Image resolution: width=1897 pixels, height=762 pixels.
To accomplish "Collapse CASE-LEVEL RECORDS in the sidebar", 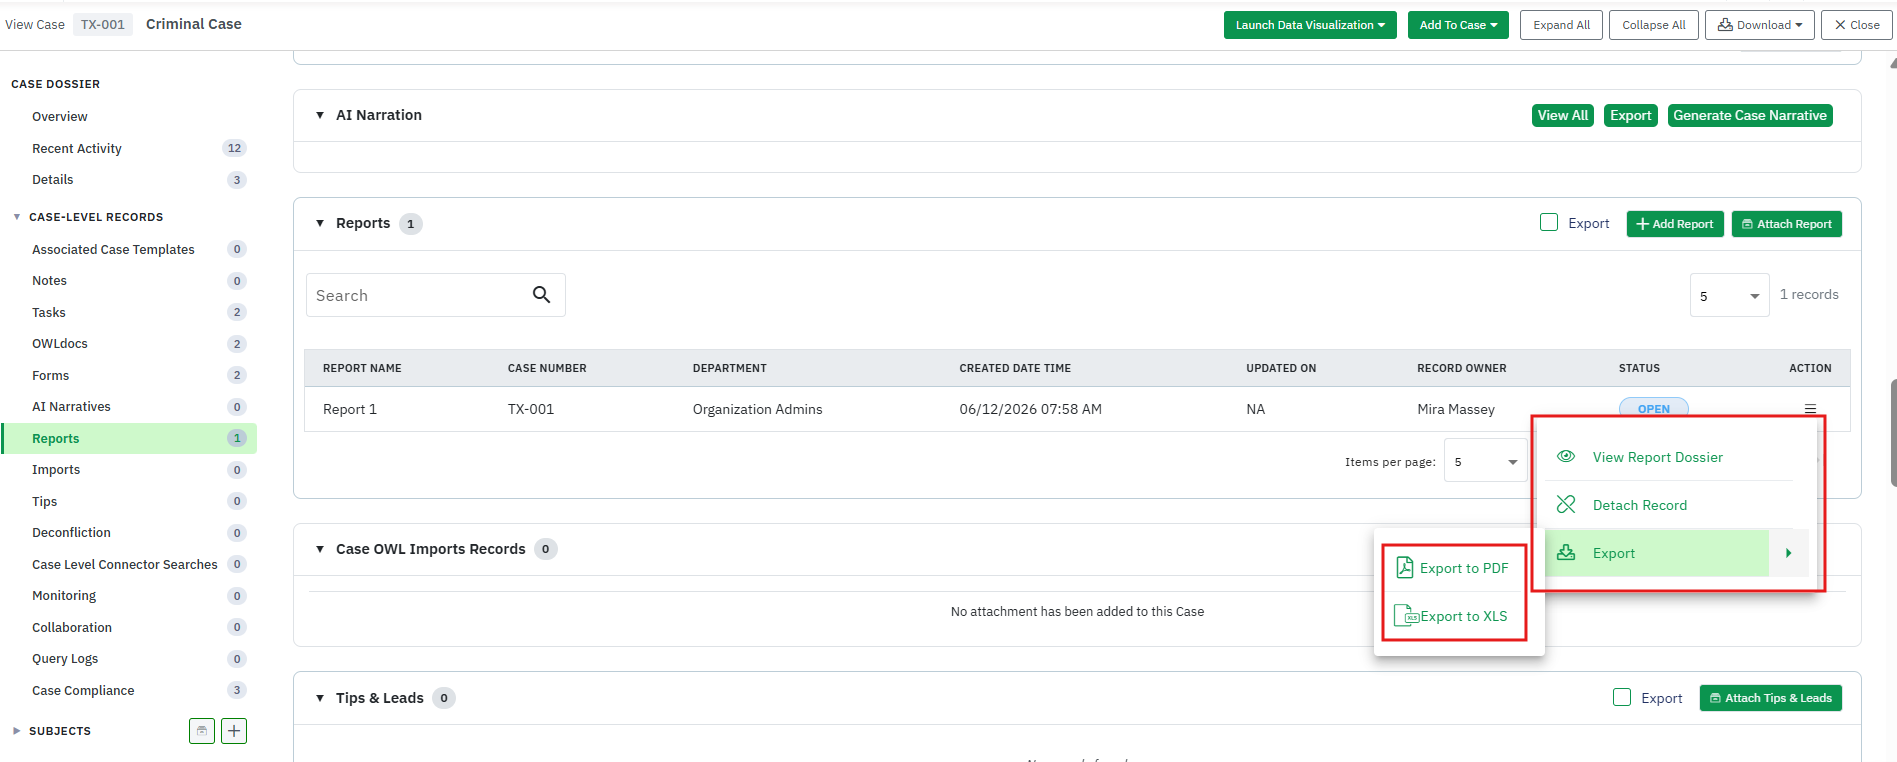I will 17,217.
